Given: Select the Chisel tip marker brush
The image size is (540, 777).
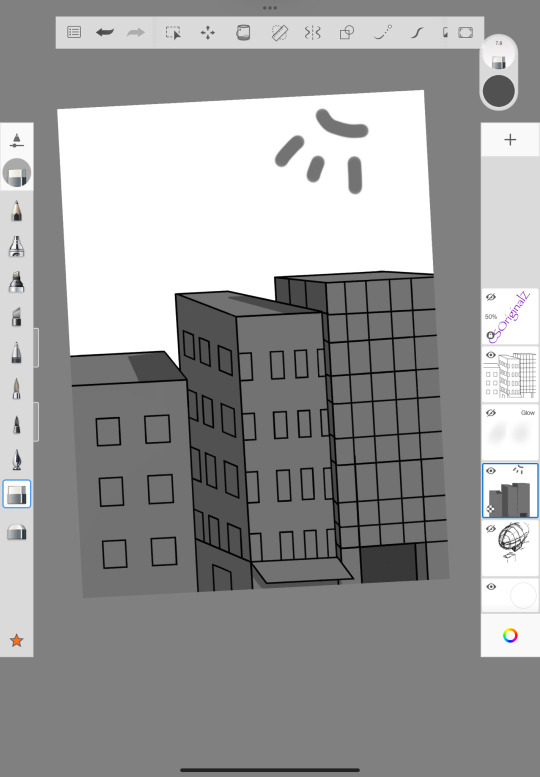Looking at the screenshot, I should [16, 317].
